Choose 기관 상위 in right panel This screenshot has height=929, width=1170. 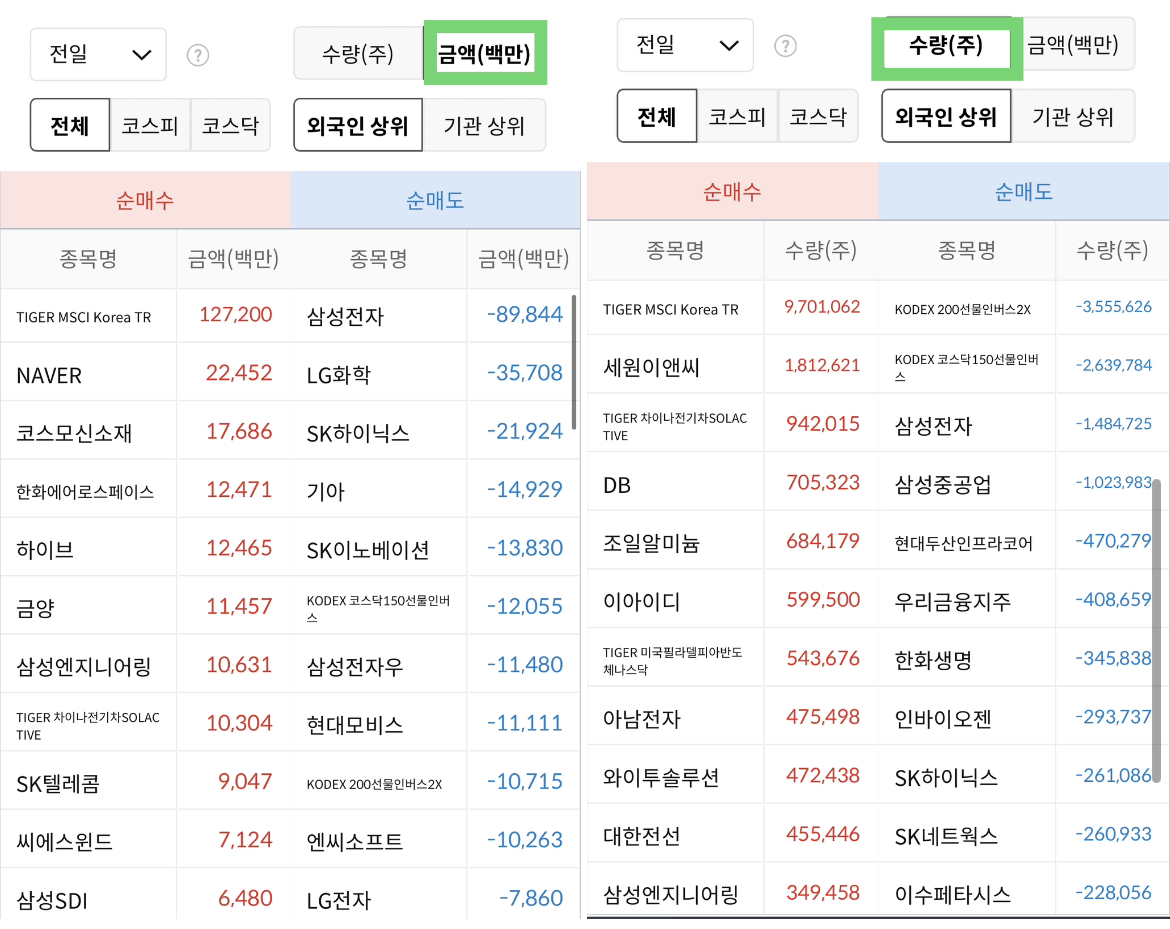click(x=1073, y=116)
